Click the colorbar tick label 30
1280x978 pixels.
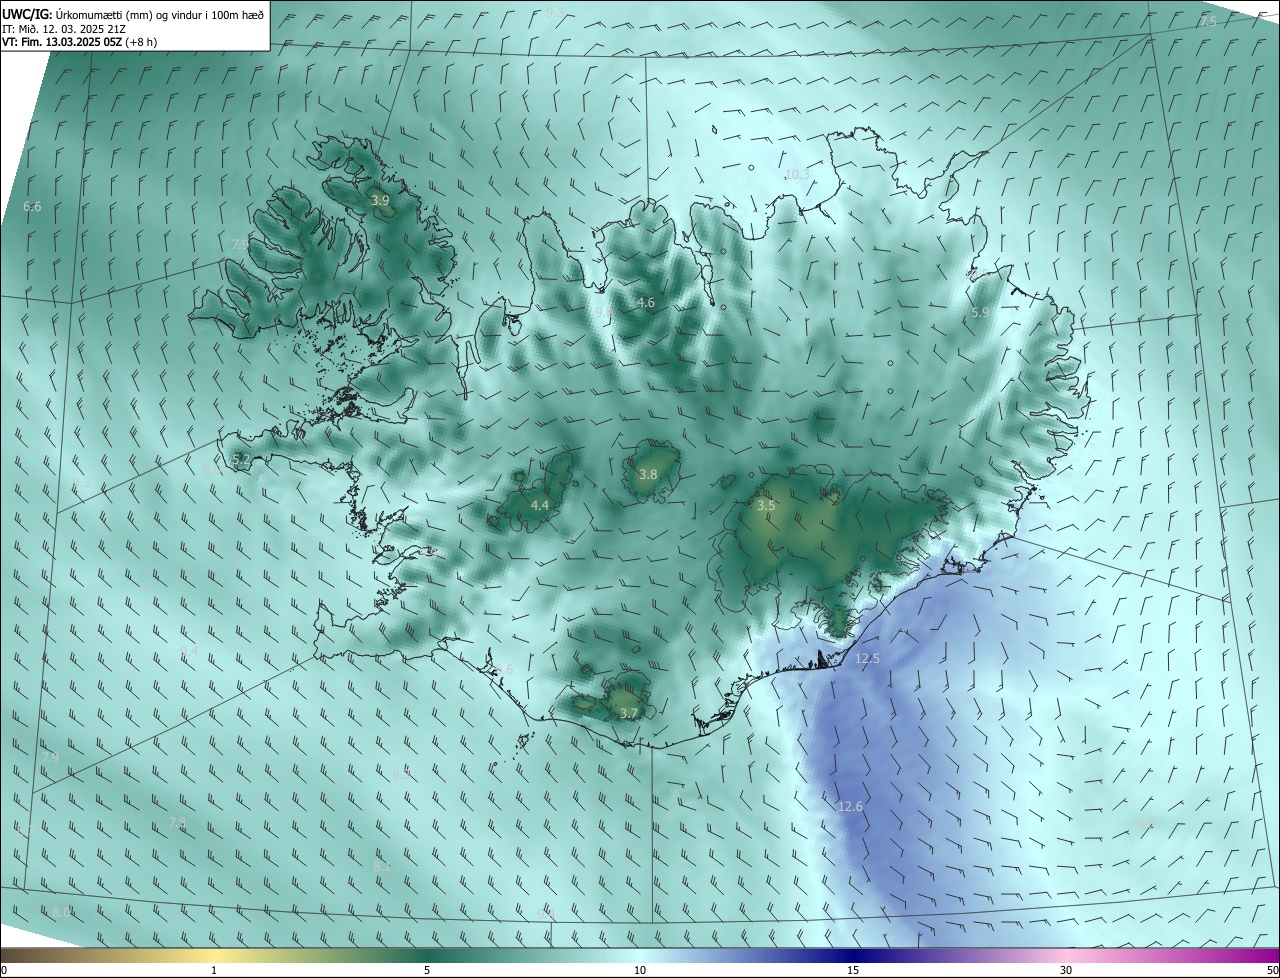pyautogui.click(x=1066, y=970)
